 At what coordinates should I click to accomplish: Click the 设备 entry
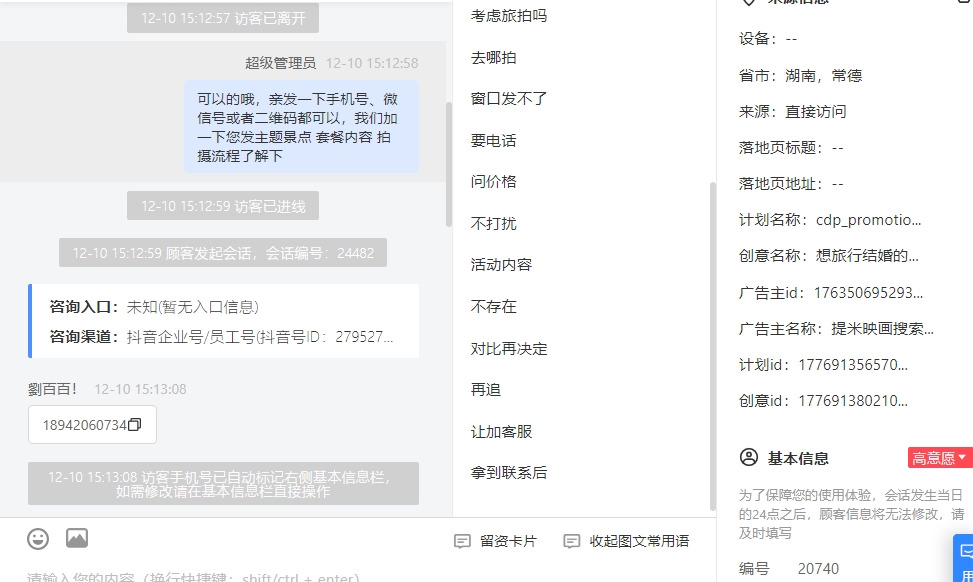point(768,39)
